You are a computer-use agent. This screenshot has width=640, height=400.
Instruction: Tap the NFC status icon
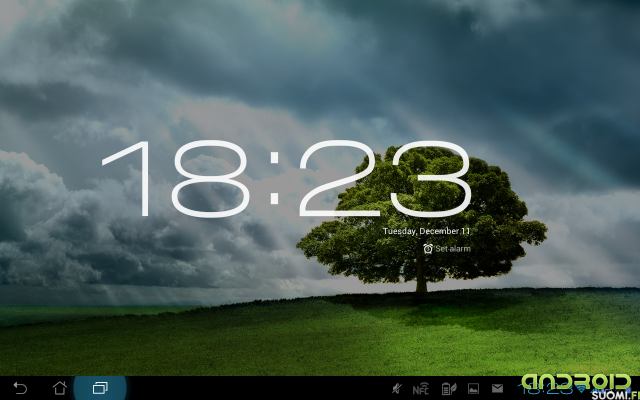coord(421,389)
